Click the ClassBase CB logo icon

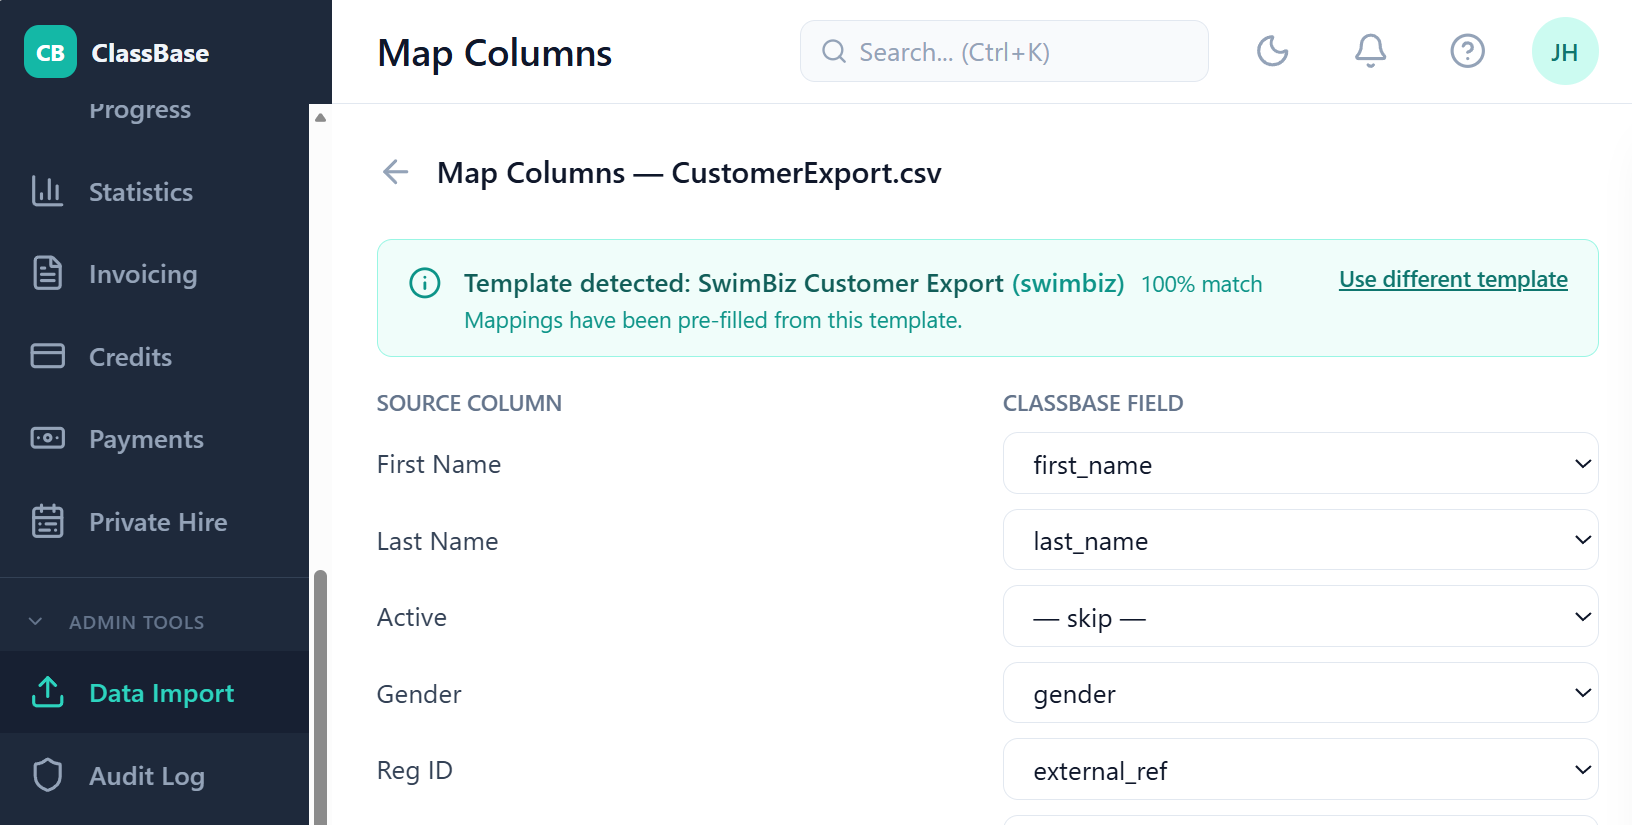[50, 52]
